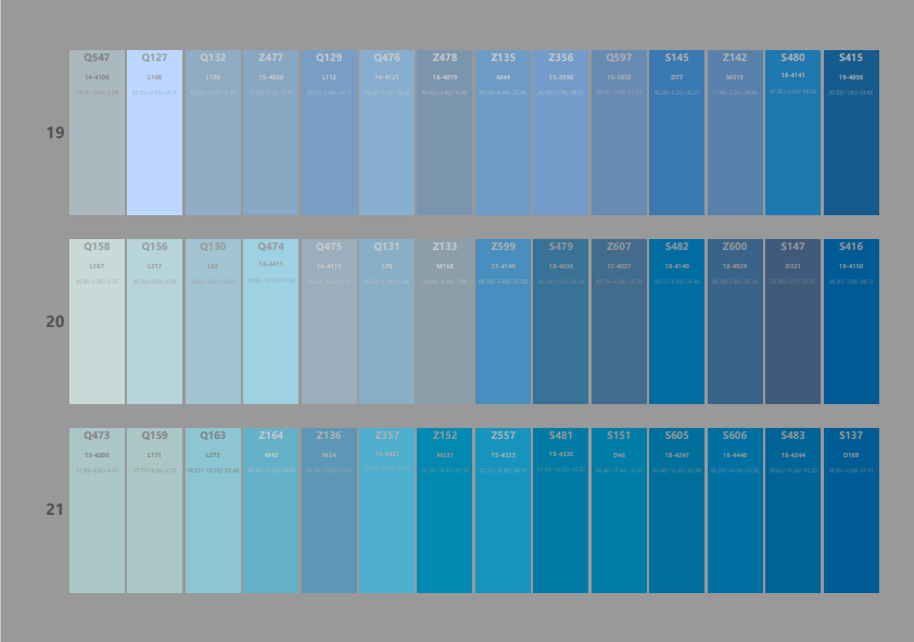Click the S147 navy swatch

(793, 321)
